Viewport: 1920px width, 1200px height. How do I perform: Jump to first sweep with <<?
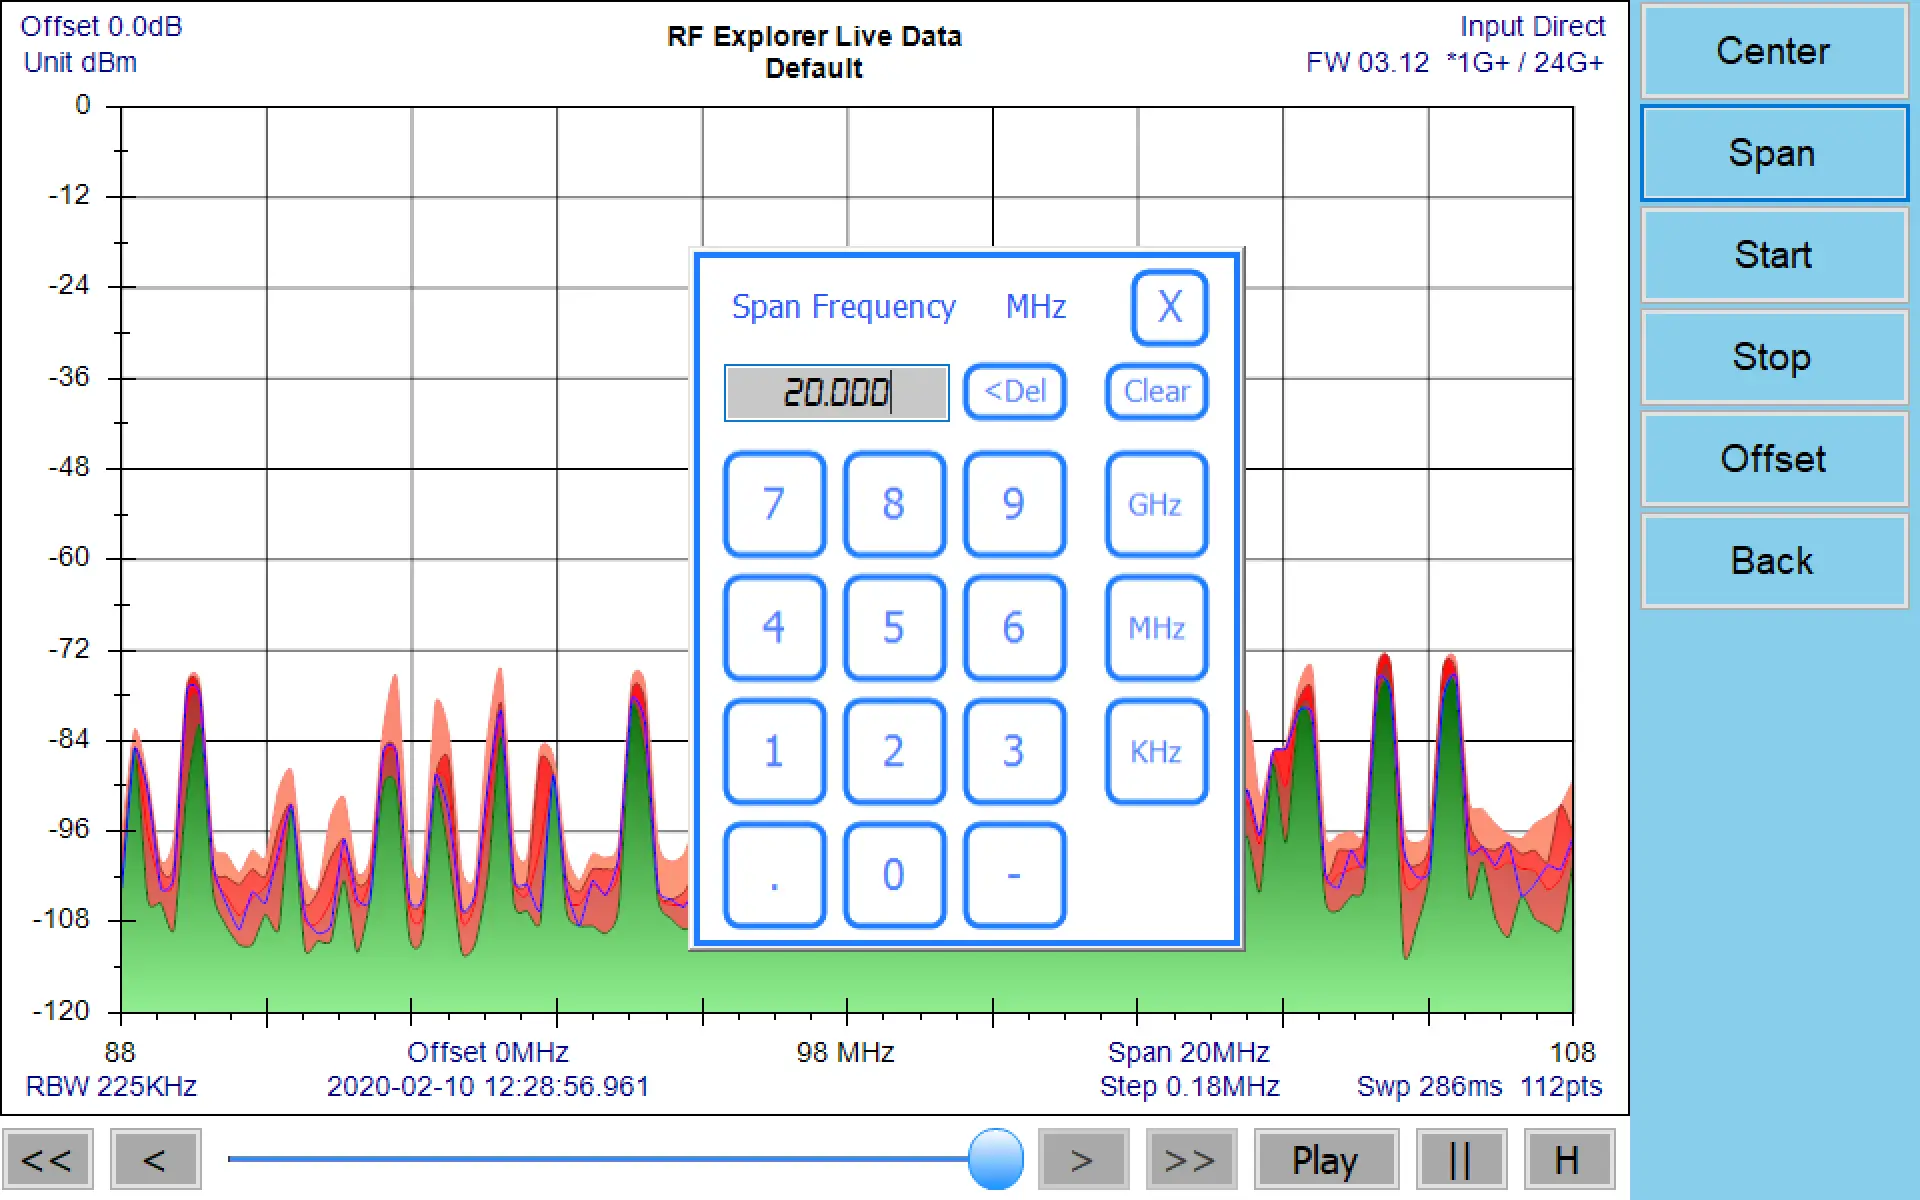point(48,1160)
